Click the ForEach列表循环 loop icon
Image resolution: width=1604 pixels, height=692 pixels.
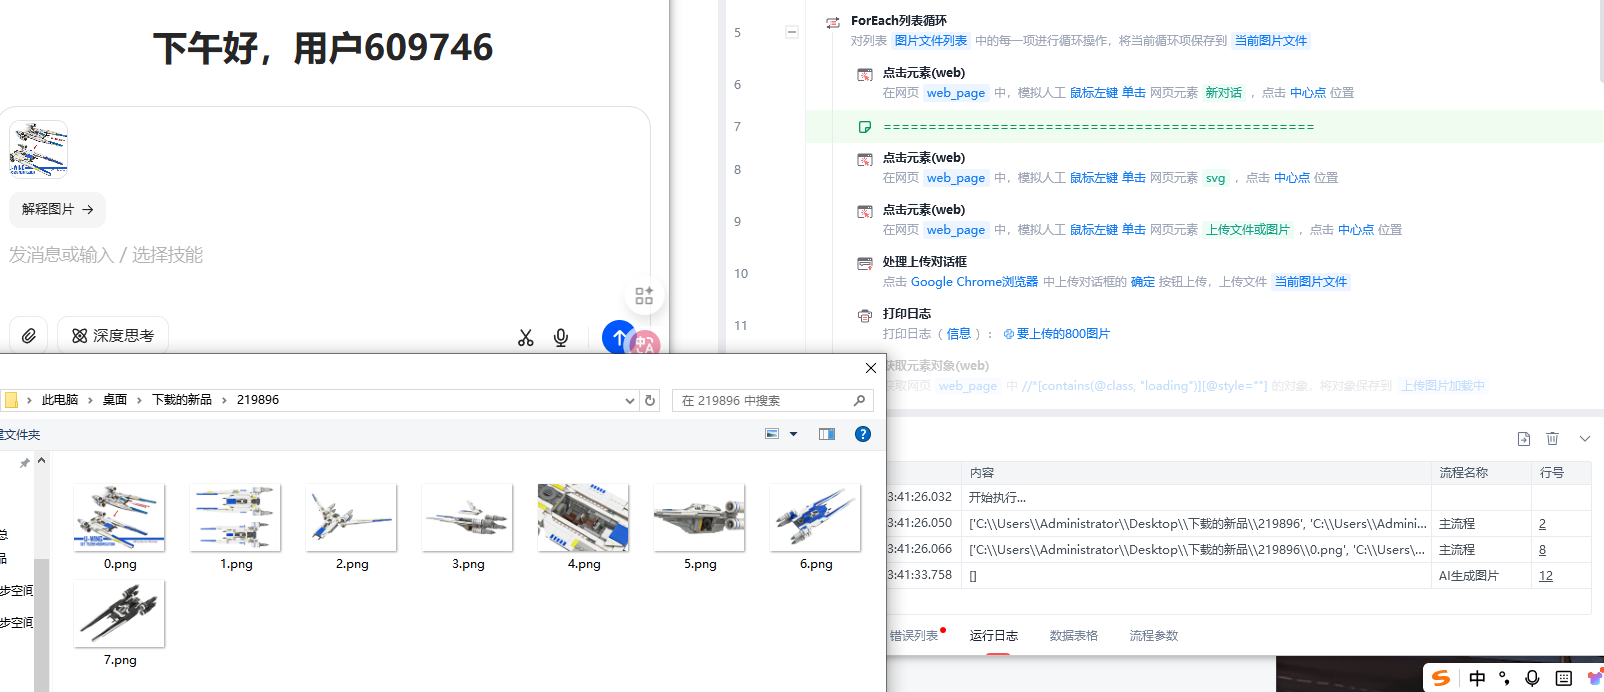833,22
